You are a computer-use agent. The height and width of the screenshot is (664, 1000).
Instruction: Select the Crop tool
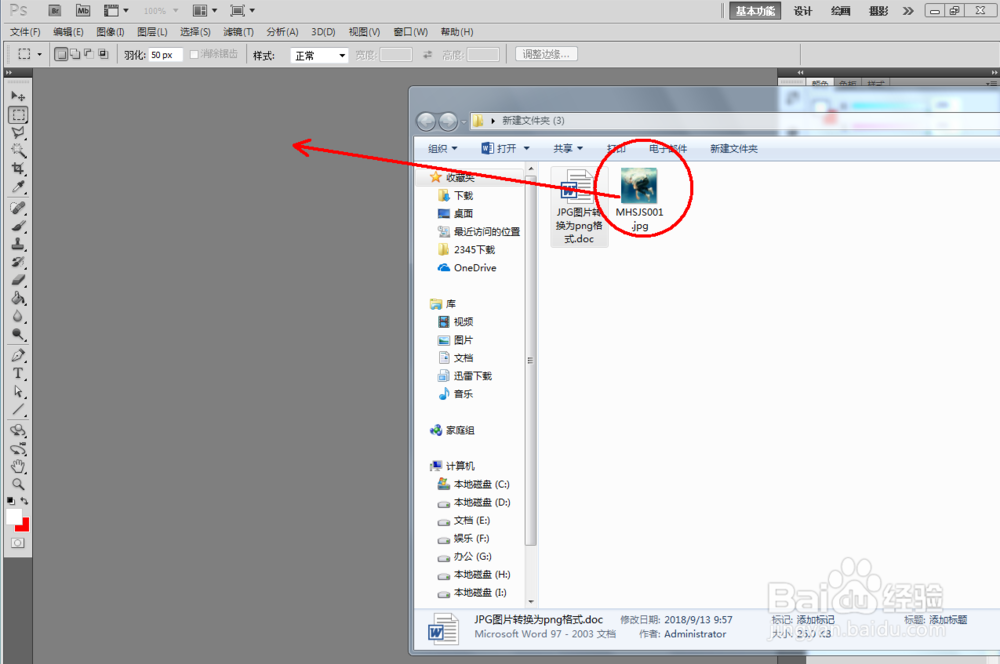pos(18,168)
